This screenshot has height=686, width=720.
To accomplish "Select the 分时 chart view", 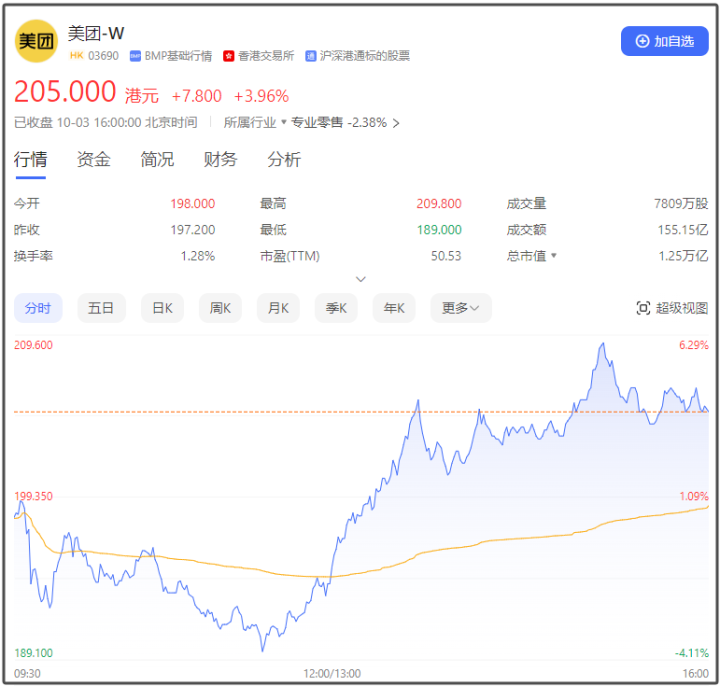I will [38, 308].
